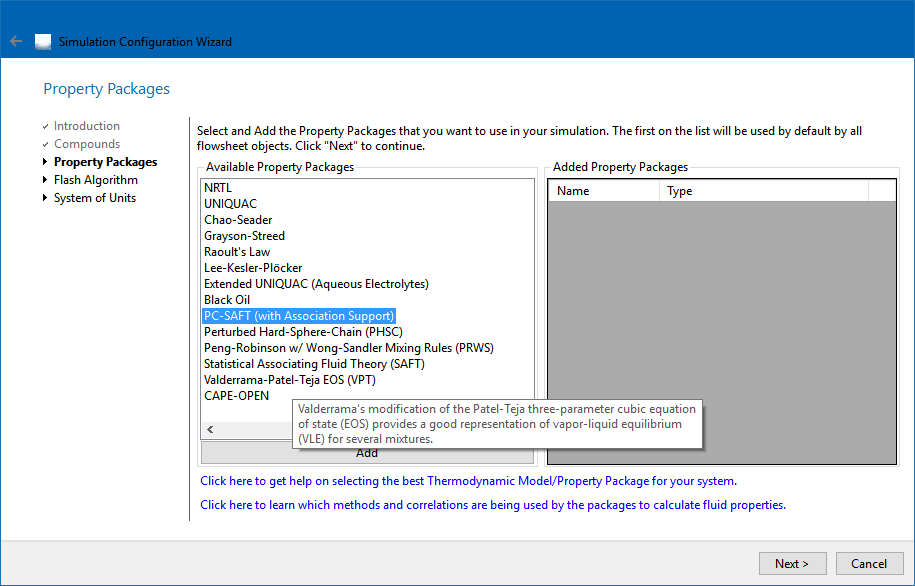
Task: Select the Black Oil package
Action: [x=227, y=300]
